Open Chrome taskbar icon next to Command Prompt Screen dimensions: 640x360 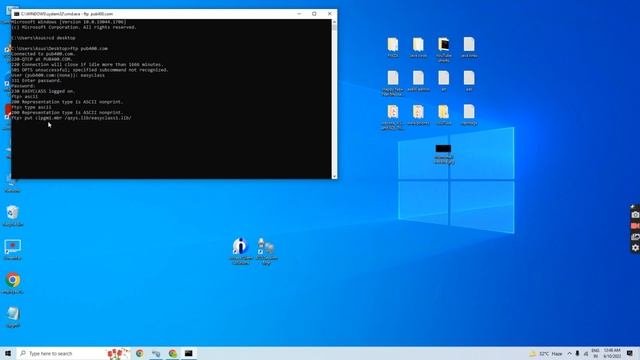(x=173, y=353)
